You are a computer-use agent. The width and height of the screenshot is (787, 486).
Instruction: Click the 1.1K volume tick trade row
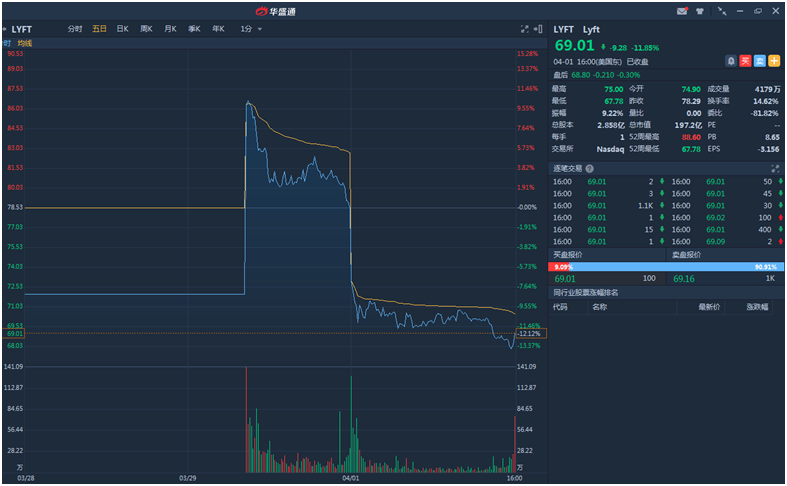(x=608, y=205)
